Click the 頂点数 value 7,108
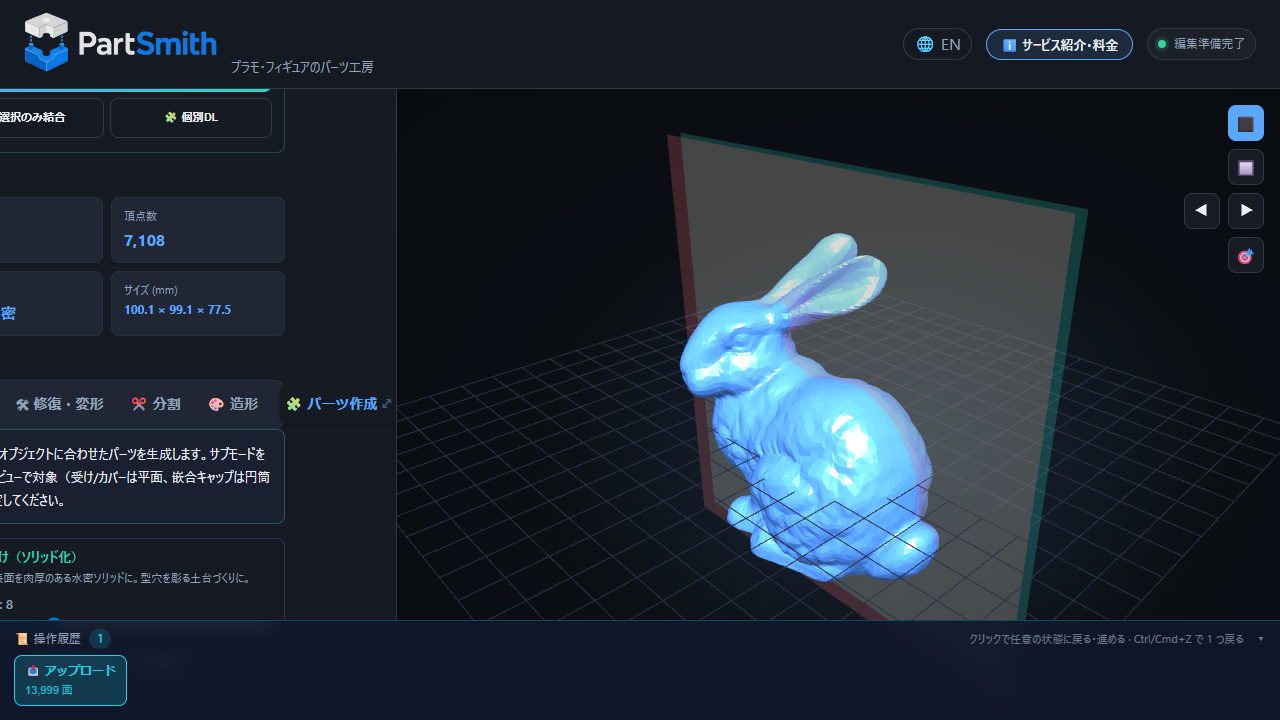This screenshot has width=1280, height=720. click(144, 241)
